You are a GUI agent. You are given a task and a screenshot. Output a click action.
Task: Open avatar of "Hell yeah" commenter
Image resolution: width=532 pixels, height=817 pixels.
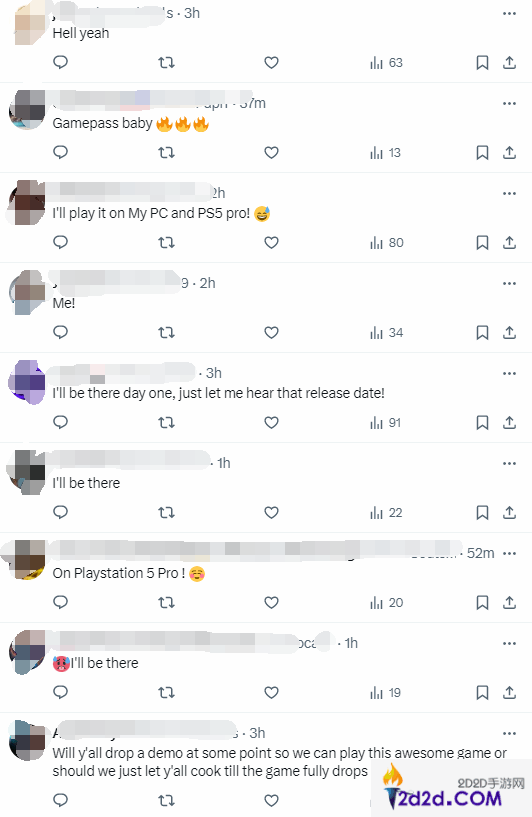click(29, 23)
